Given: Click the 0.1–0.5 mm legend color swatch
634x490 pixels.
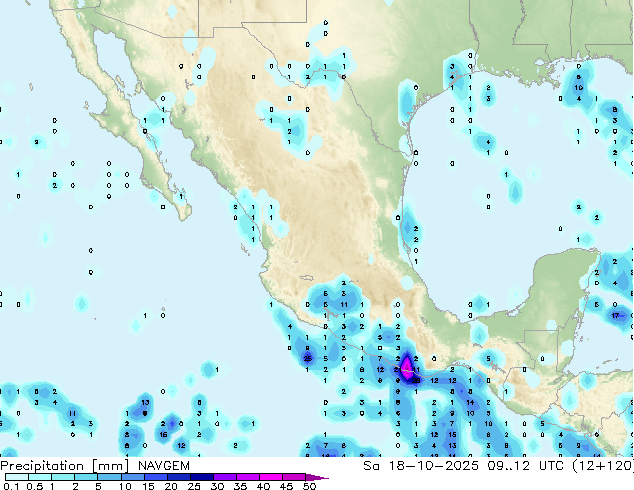Looking at the screenshot, I should click(x=17, y=477).
